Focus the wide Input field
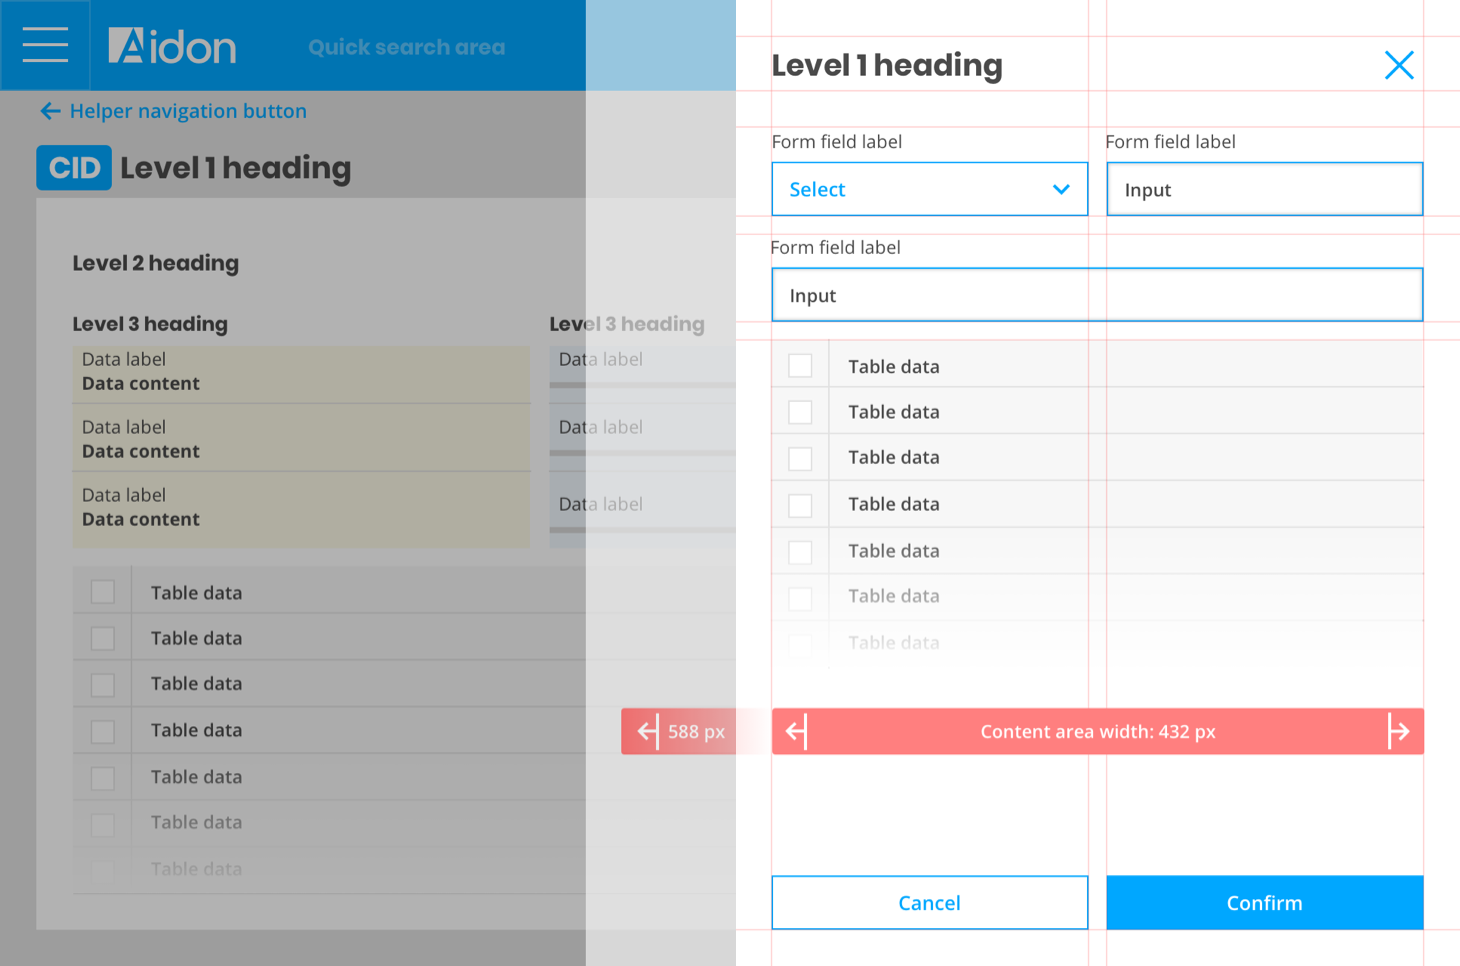1460x966 pixels. tap(1096, 295)
